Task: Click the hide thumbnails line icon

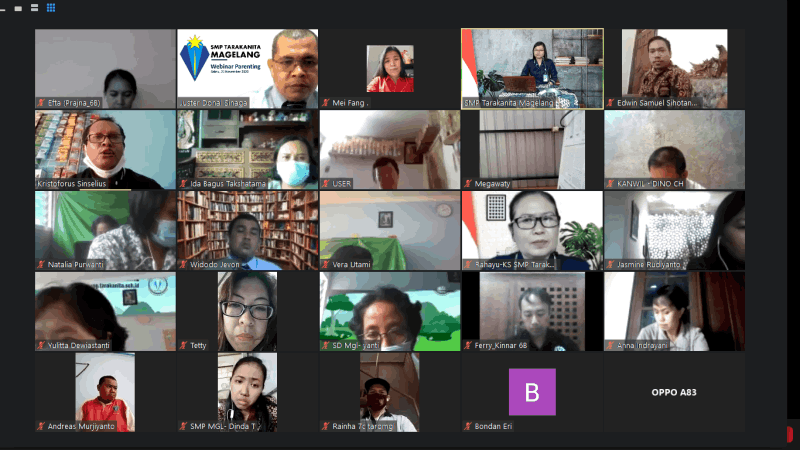Action: (3, 10)
